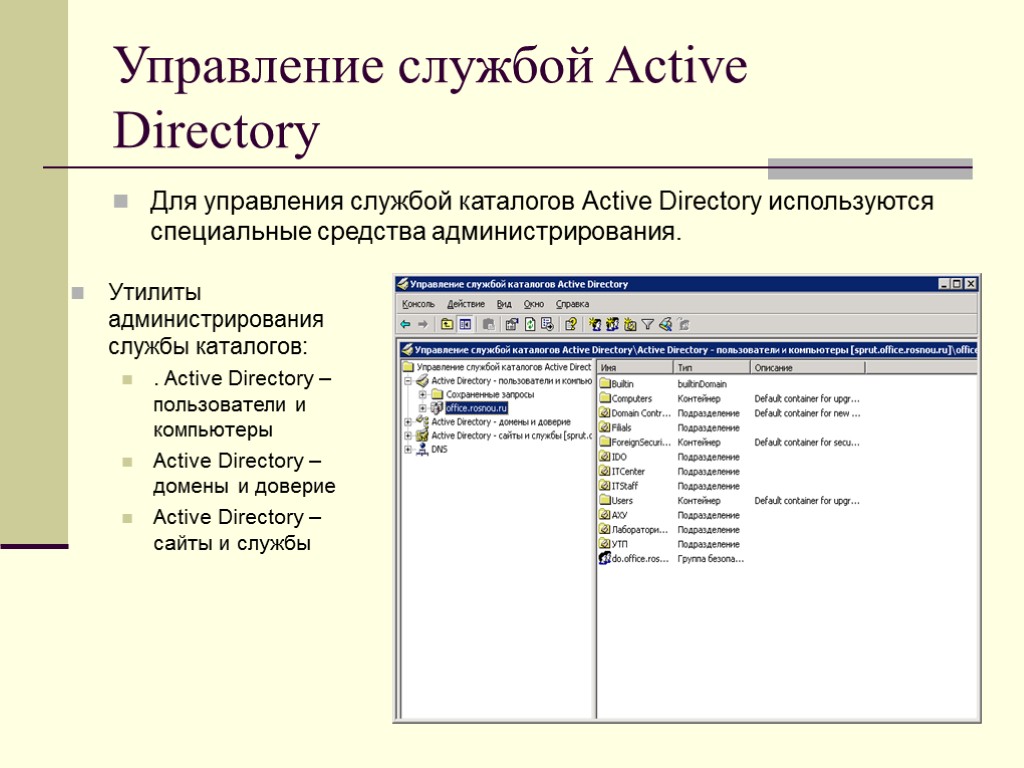
Task: Click the Help question mark icon
Action: pos(571,324)
